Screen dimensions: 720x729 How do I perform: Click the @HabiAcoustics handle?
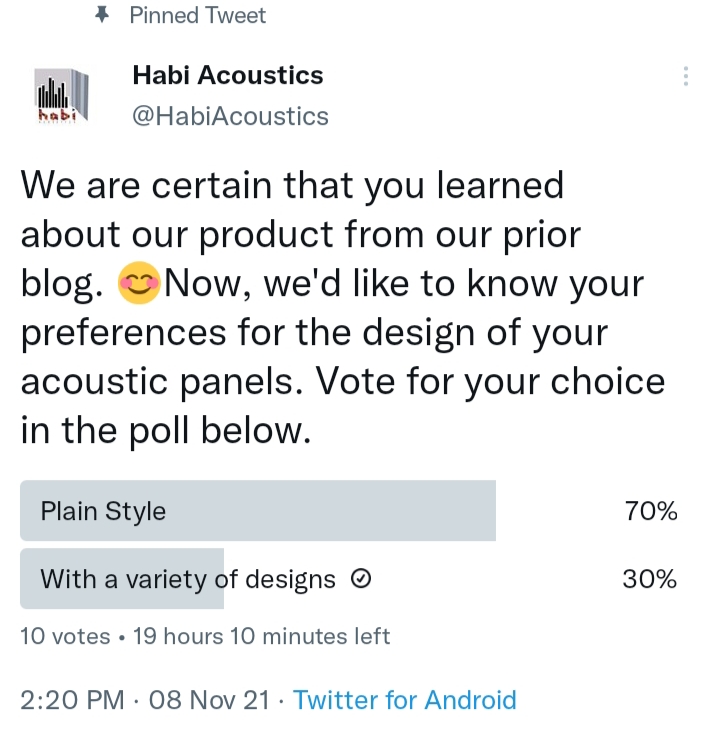[230, 116]
